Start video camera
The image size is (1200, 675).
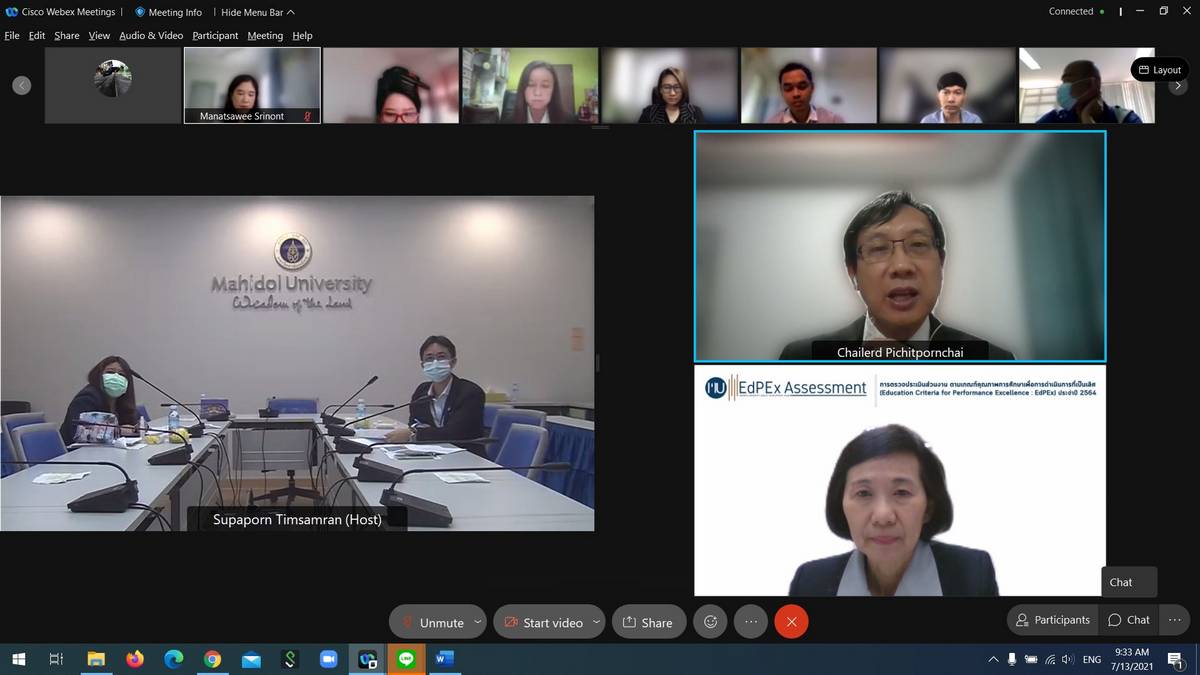[543, 622]
